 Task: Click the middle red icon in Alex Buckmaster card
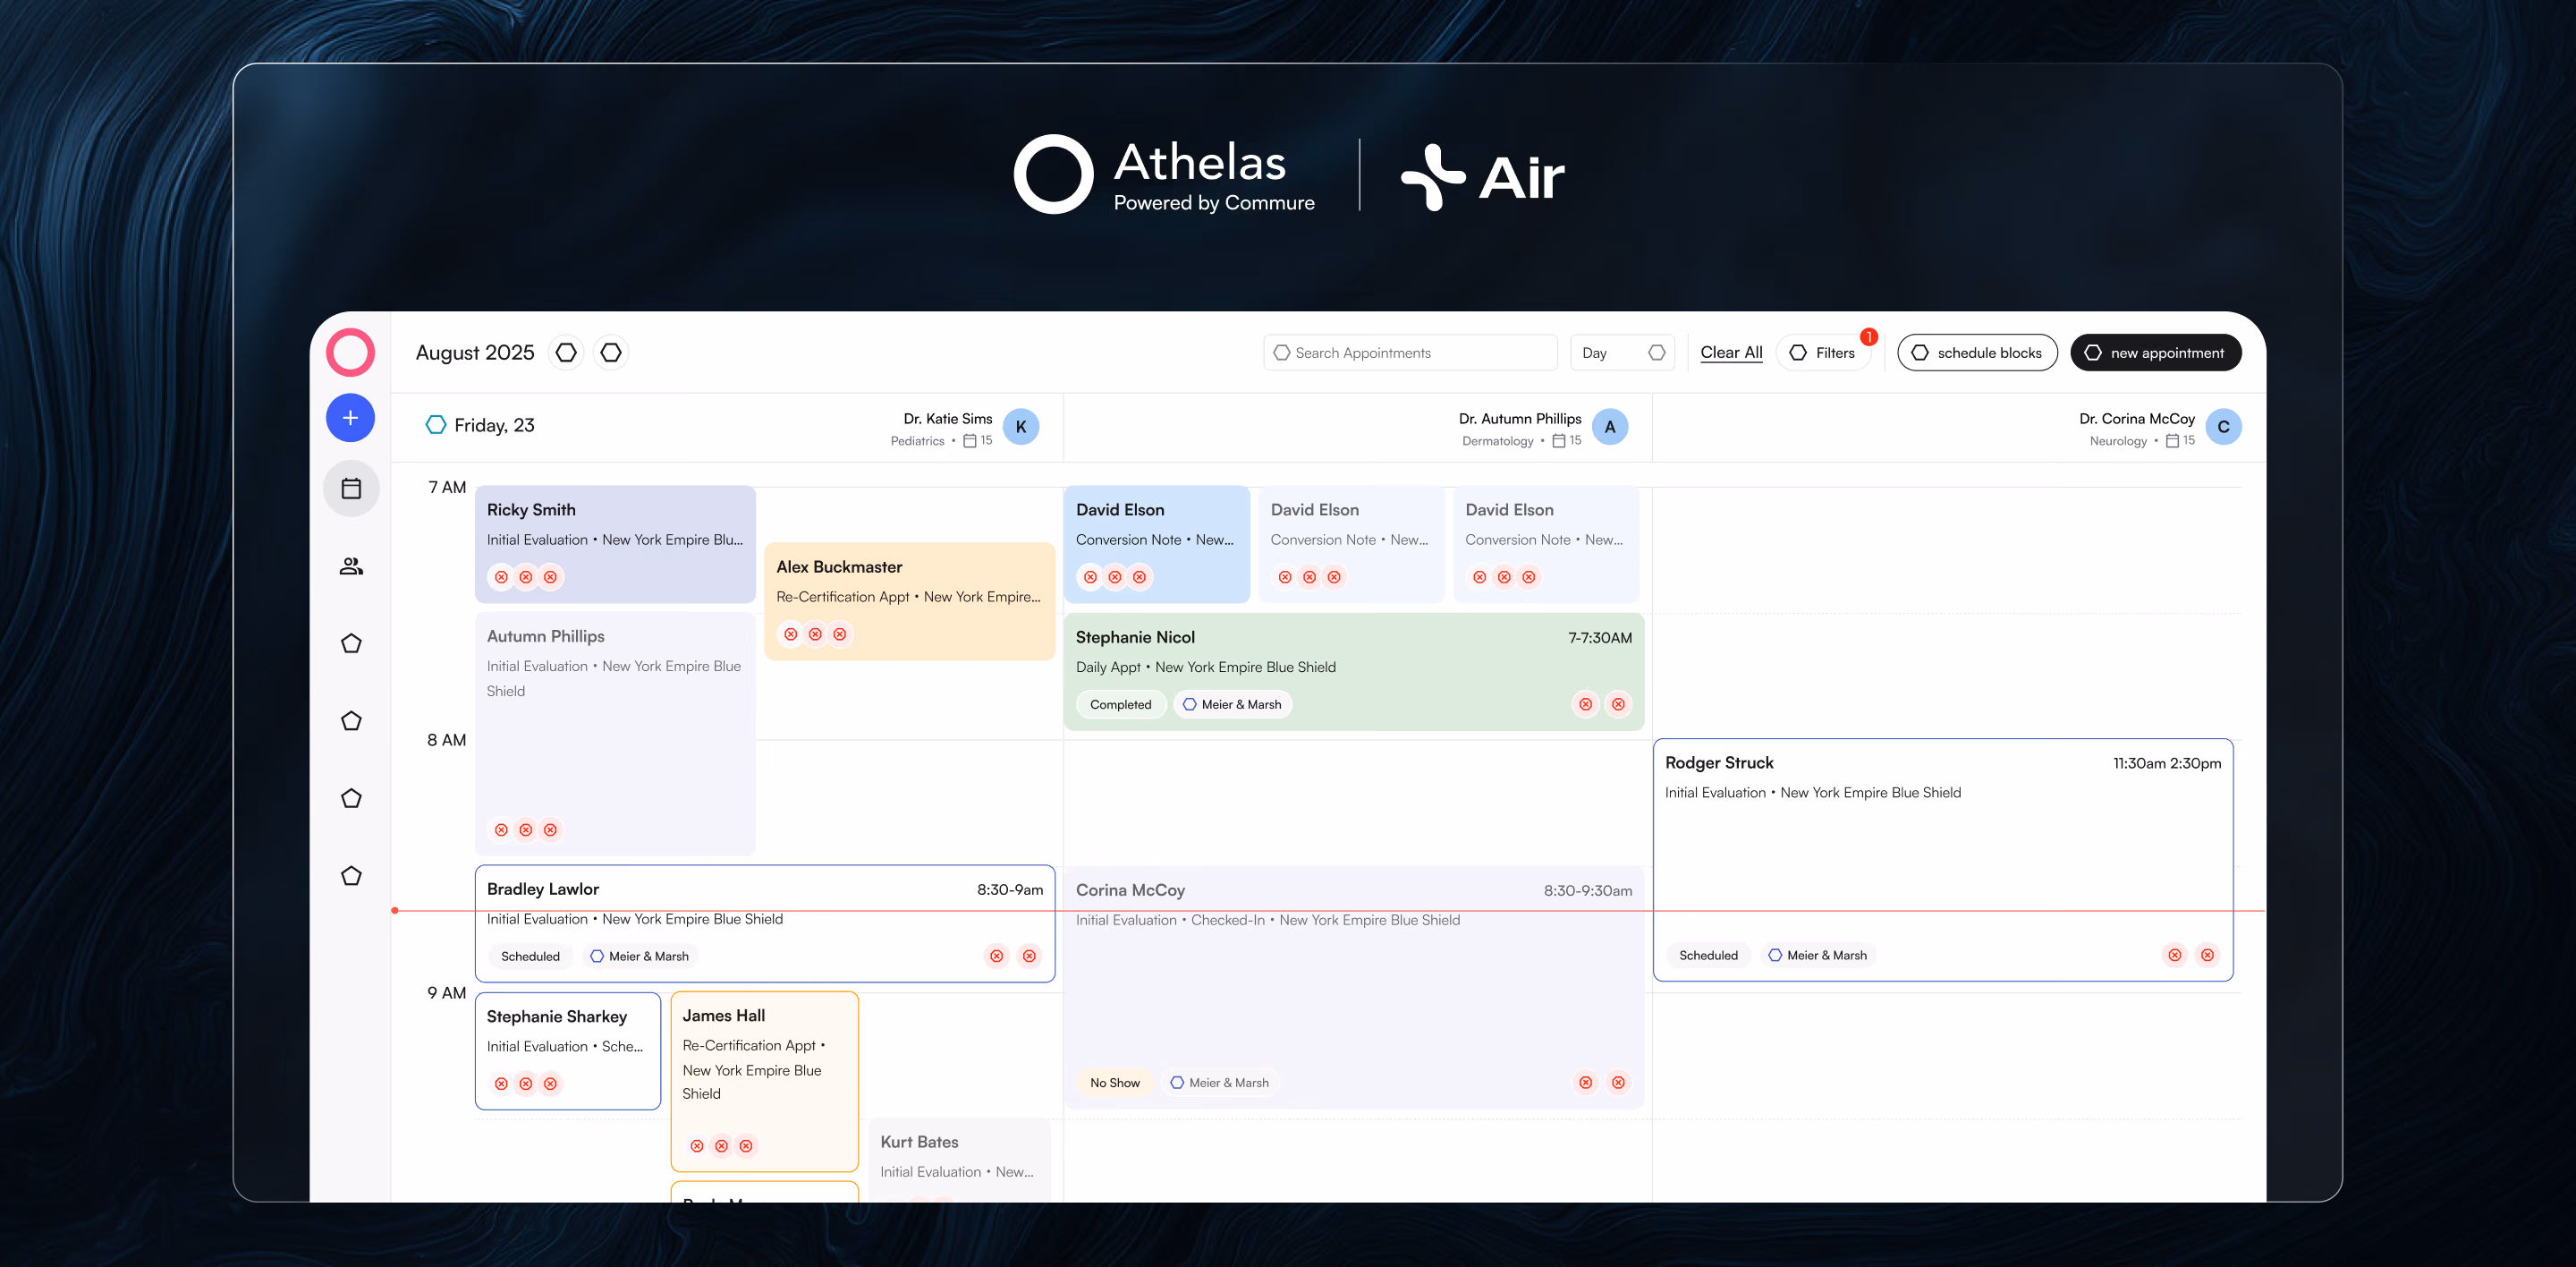[815, 634]
